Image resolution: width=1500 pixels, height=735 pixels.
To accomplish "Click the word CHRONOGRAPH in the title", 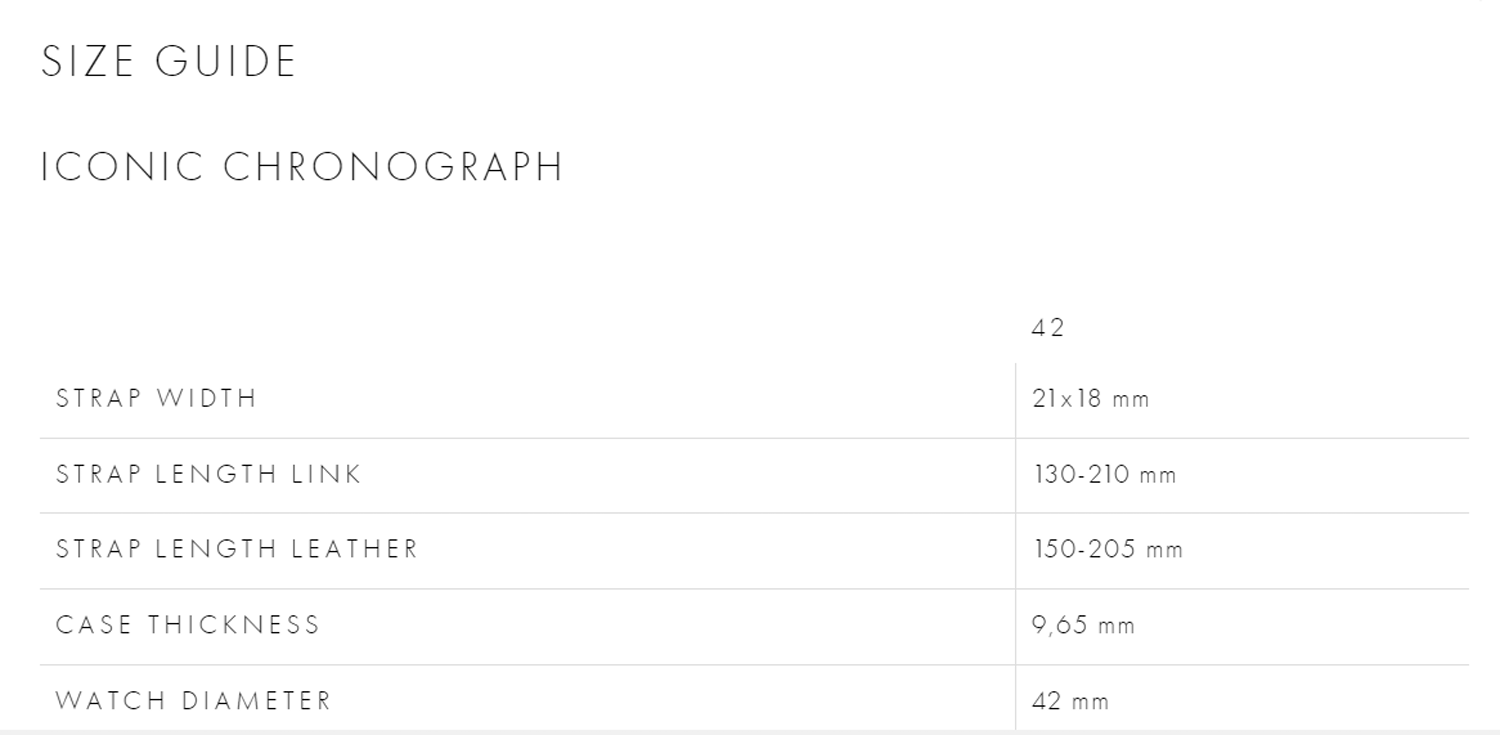I will (x=393, y=167).
